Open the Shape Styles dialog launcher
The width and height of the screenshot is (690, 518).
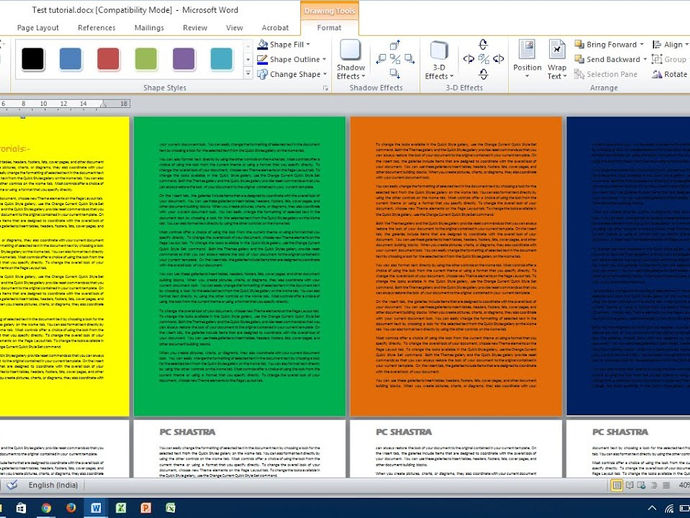[x=326, y=88]
